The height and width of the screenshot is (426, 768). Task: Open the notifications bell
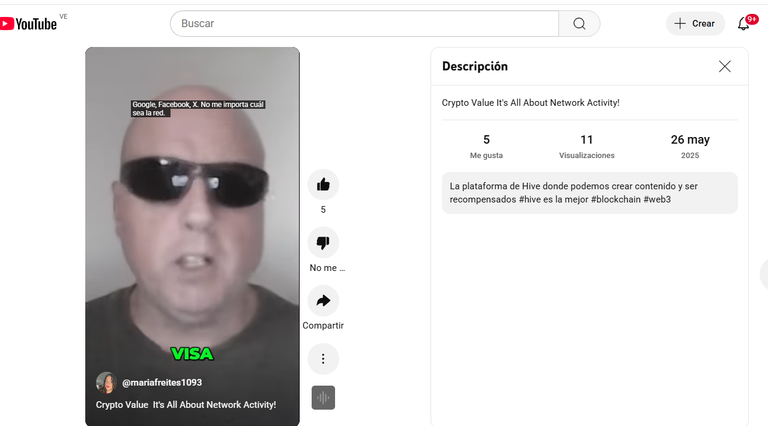click(x=744, y=23)
